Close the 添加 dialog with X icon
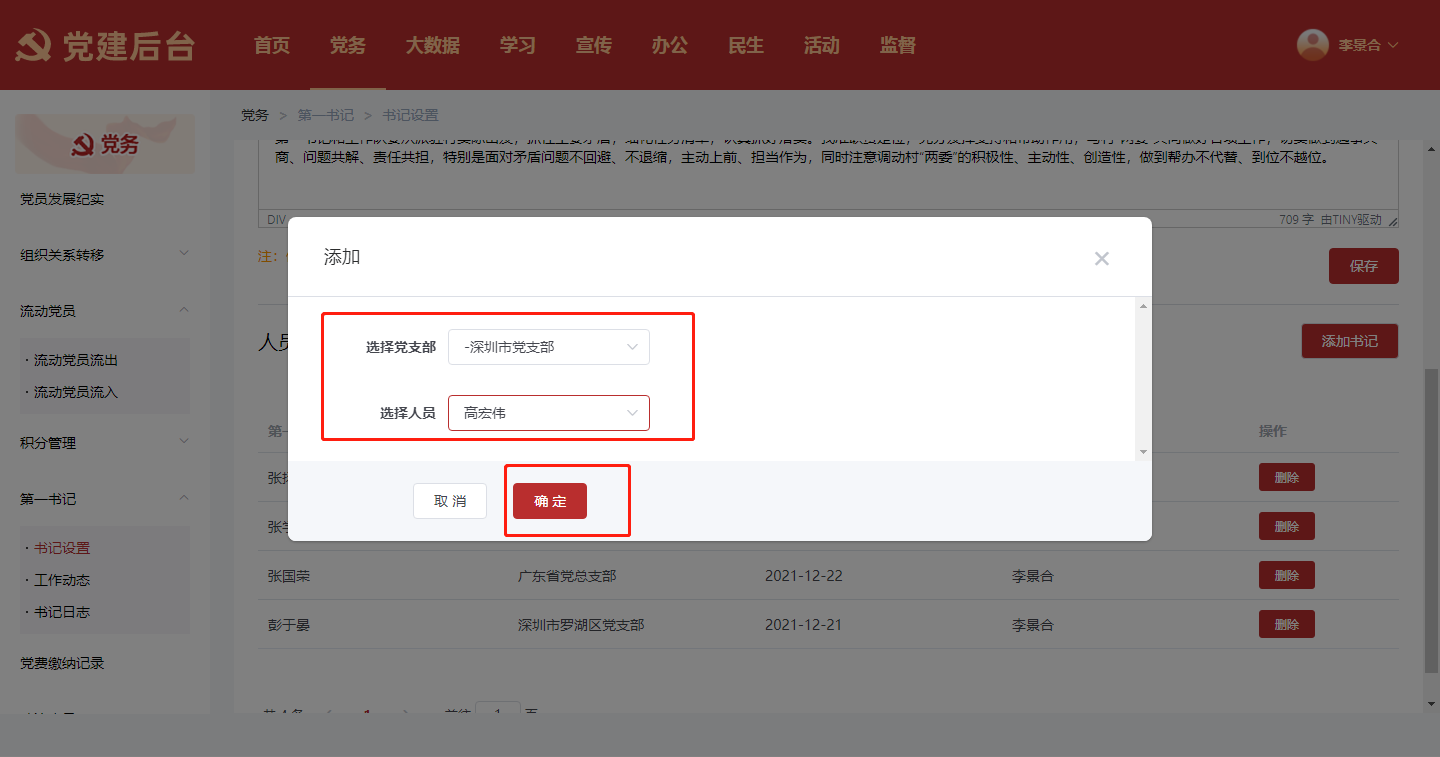Image resolution: width=1440 pixels, height=757 pixels. pos(1101,259)
